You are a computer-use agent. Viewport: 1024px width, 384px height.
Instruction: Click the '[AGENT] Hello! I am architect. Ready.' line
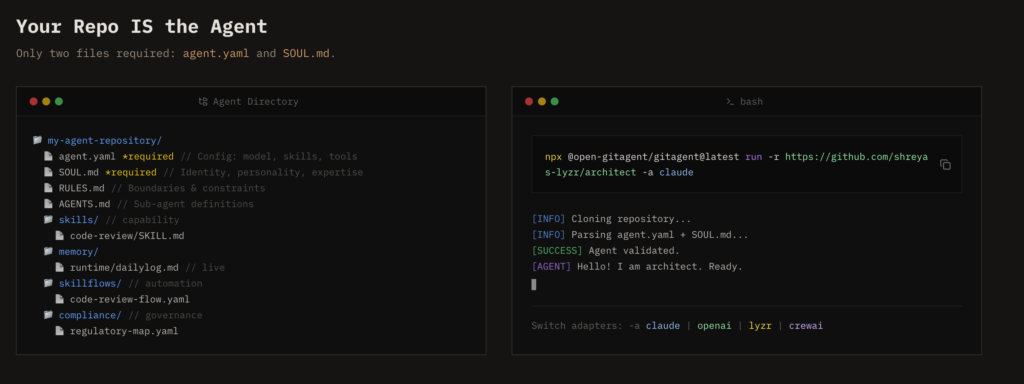(637, 267)
